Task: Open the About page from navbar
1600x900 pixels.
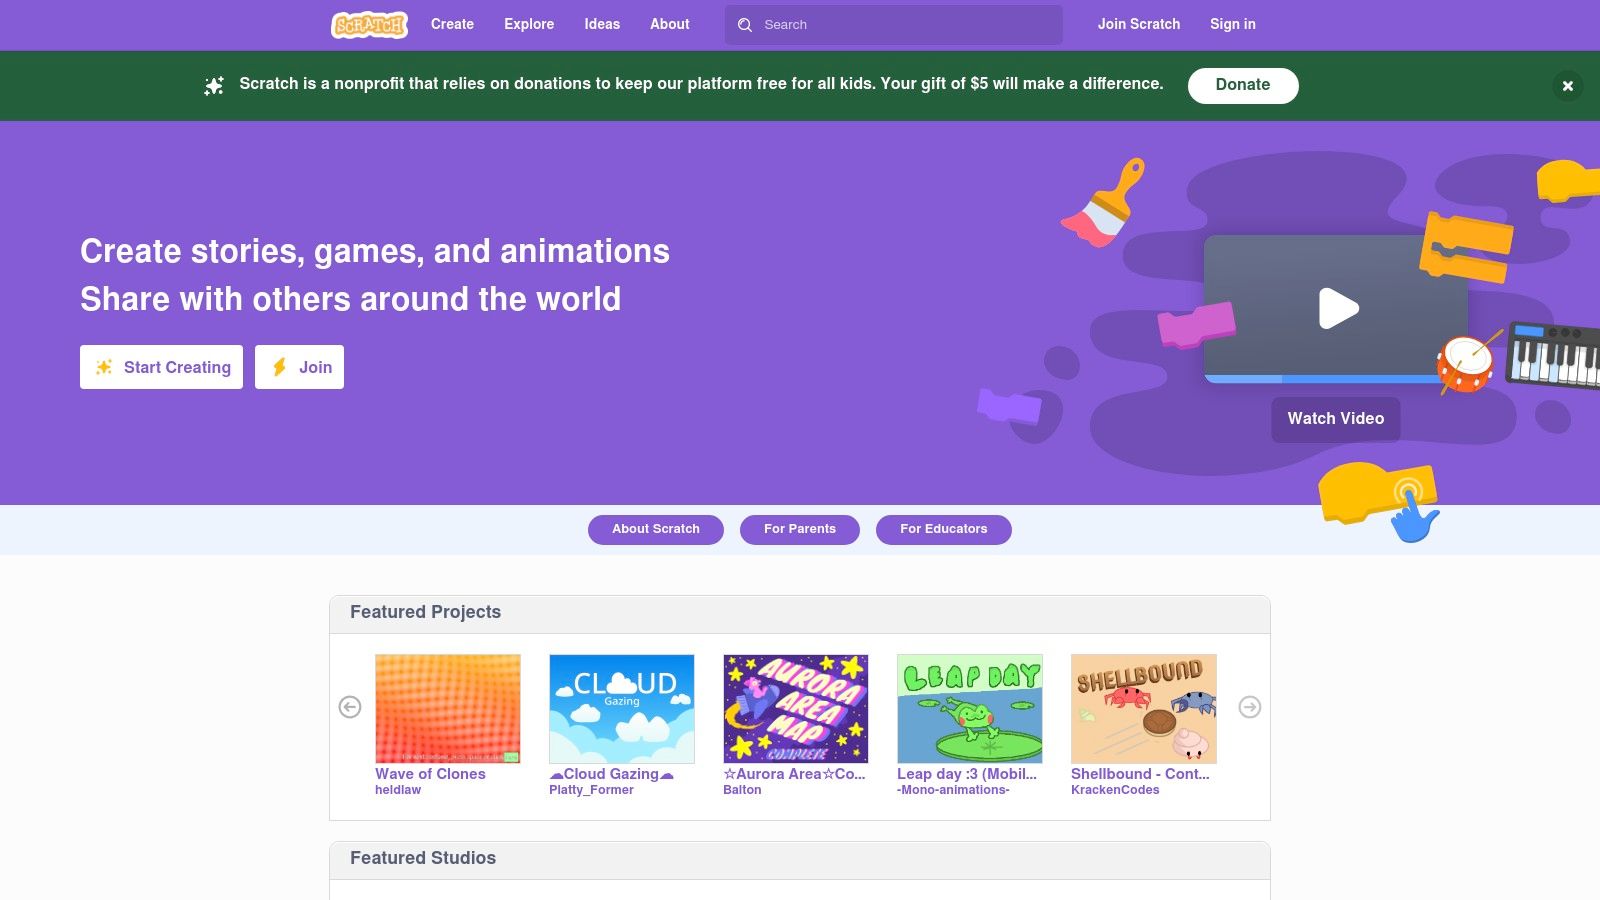Action: click(x=670, y=24)
